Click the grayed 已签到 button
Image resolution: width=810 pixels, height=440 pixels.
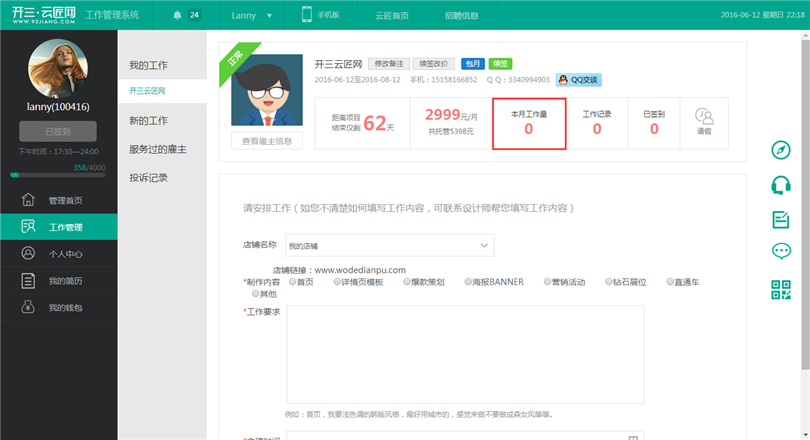pyautogui.click(x=58, y=131)
